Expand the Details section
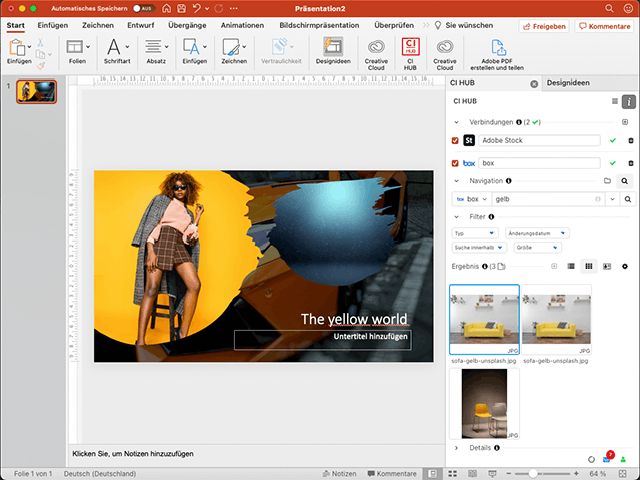The width and height of the screenshot is (640, 480). [457, 448]
